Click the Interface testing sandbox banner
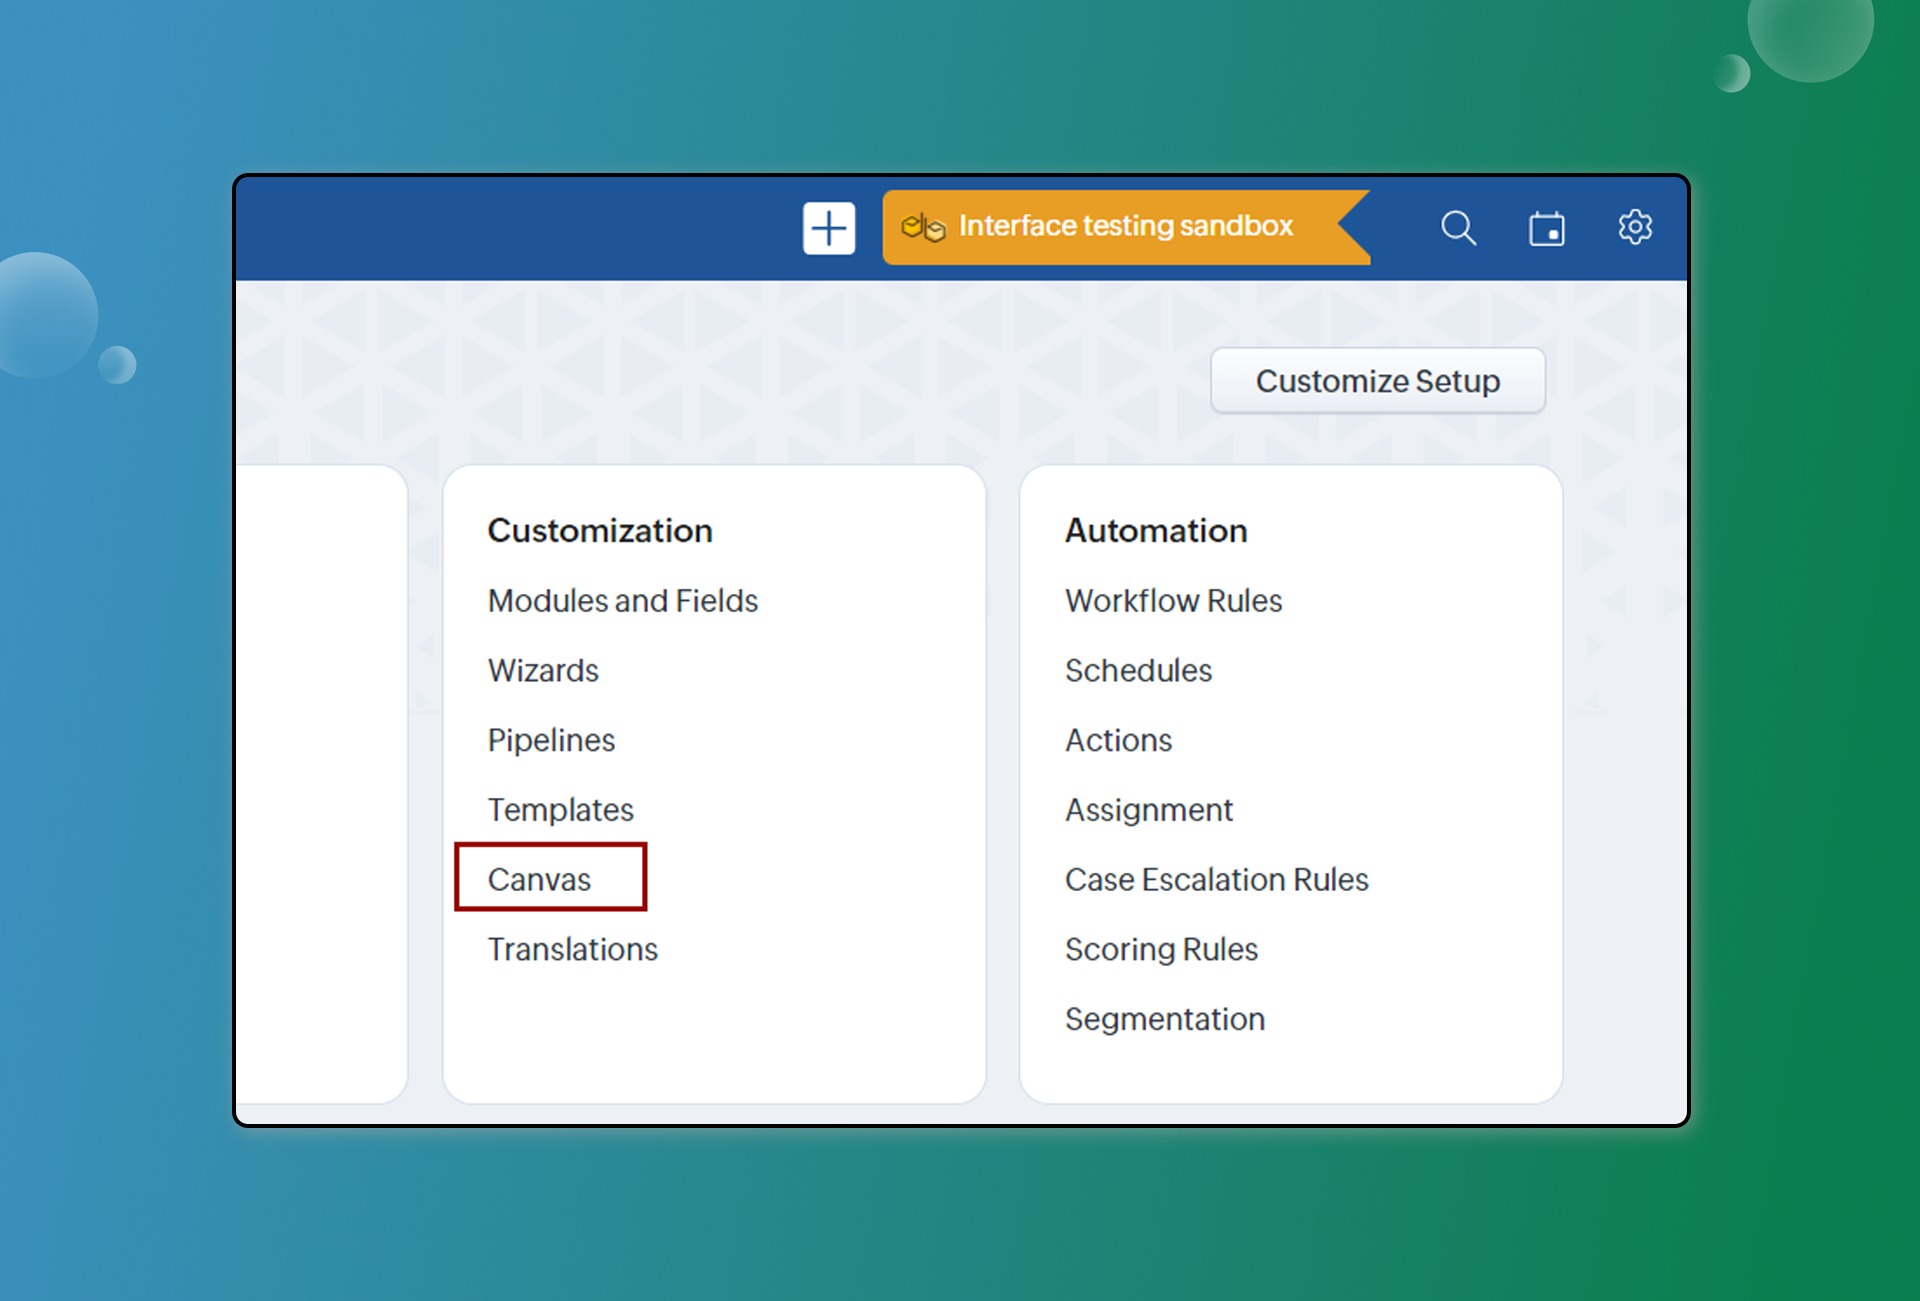The height and width of the screenshot is (1301, 1920). (1125, 227)
